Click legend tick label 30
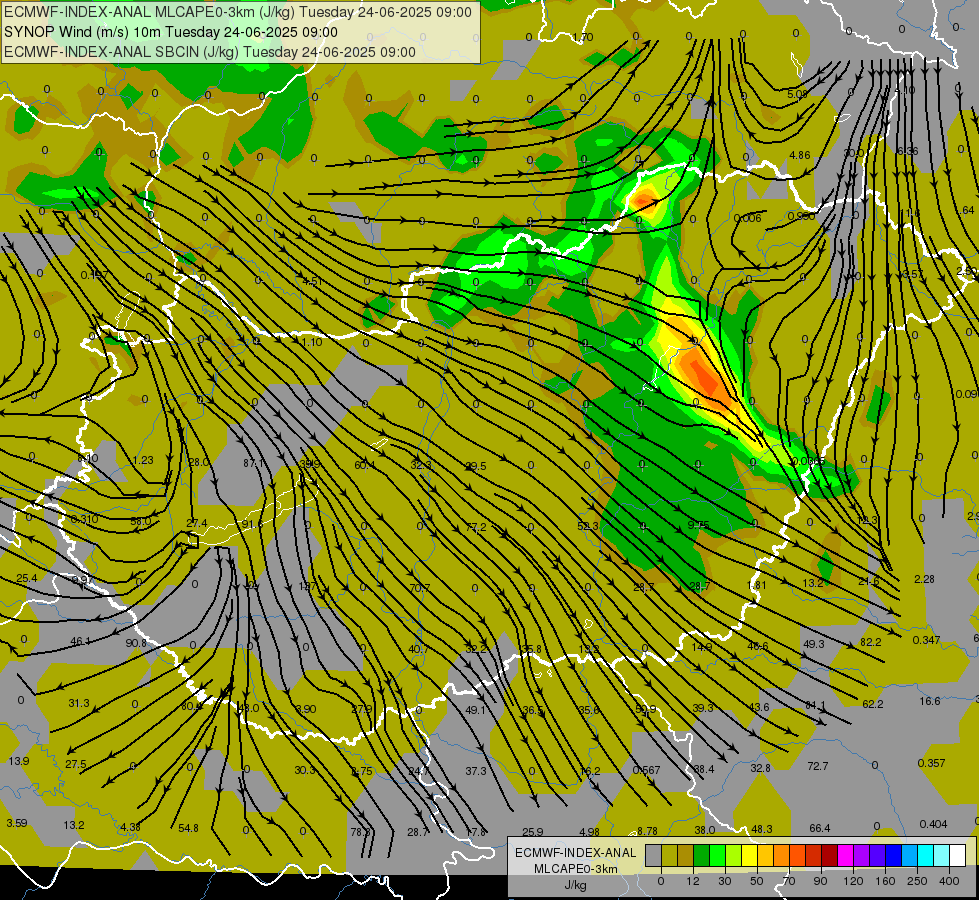 725,881
